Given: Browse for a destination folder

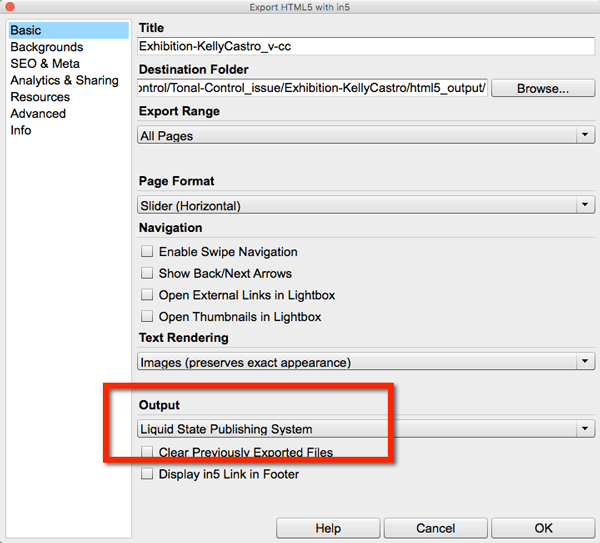Looking at the screenshot, I should 543,88.
